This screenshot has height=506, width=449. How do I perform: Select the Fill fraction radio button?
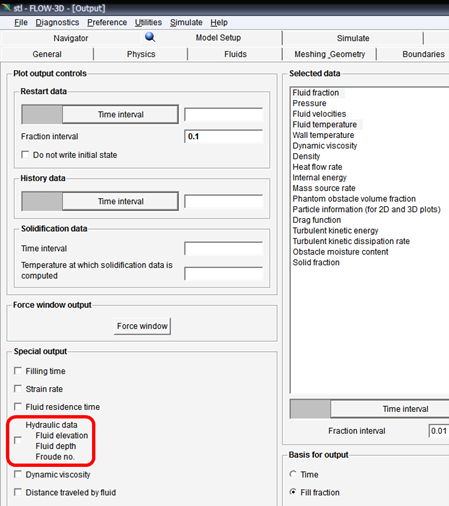293,492
